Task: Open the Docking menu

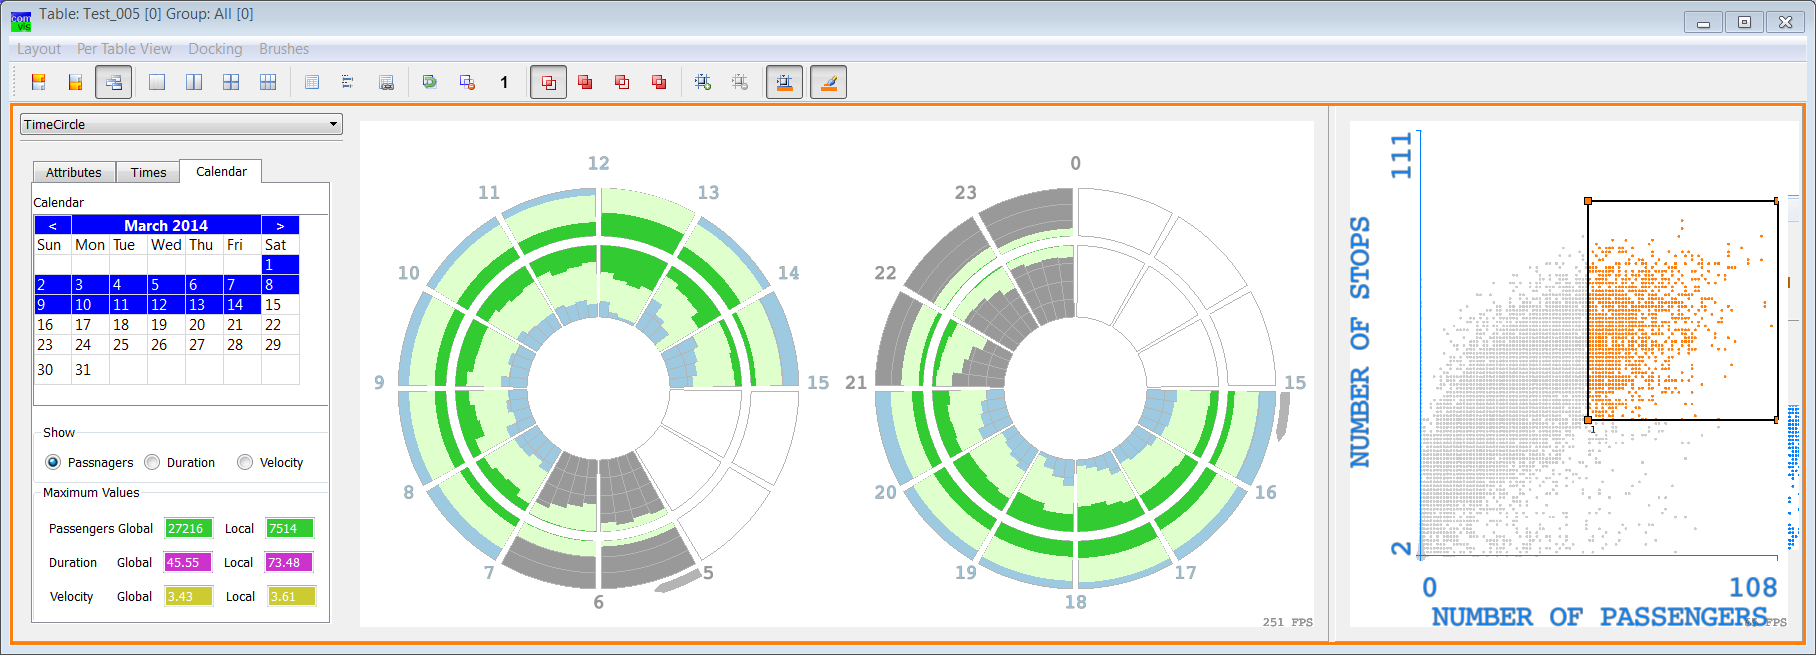Action: point(215,49)
